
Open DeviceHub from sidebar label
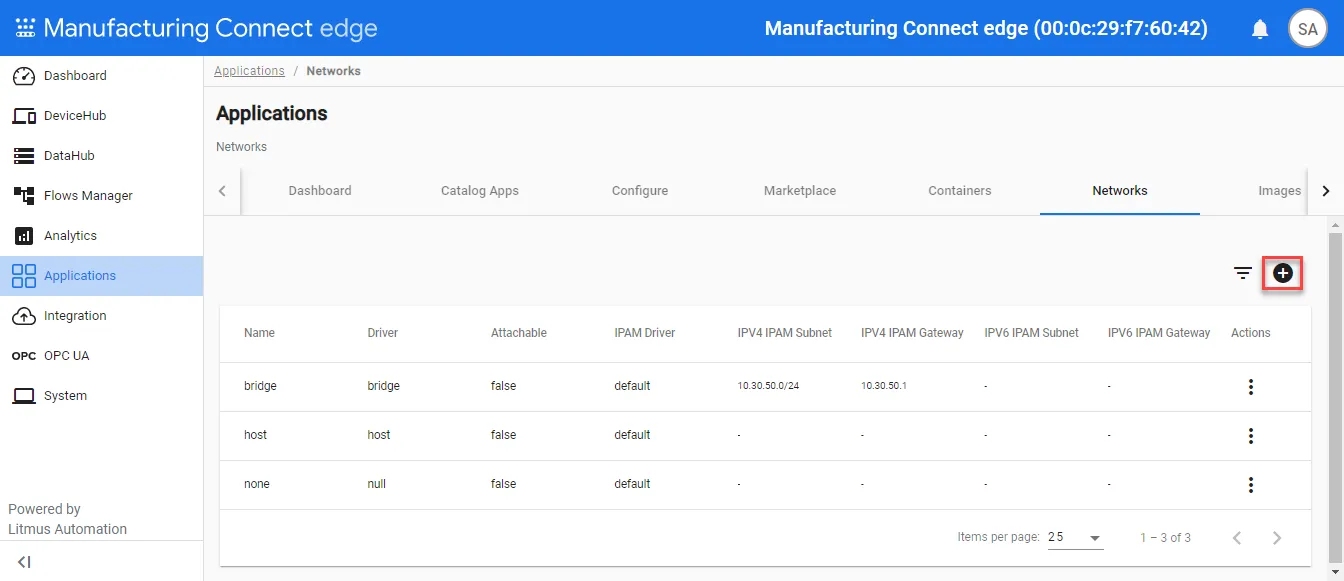[75, 116]
